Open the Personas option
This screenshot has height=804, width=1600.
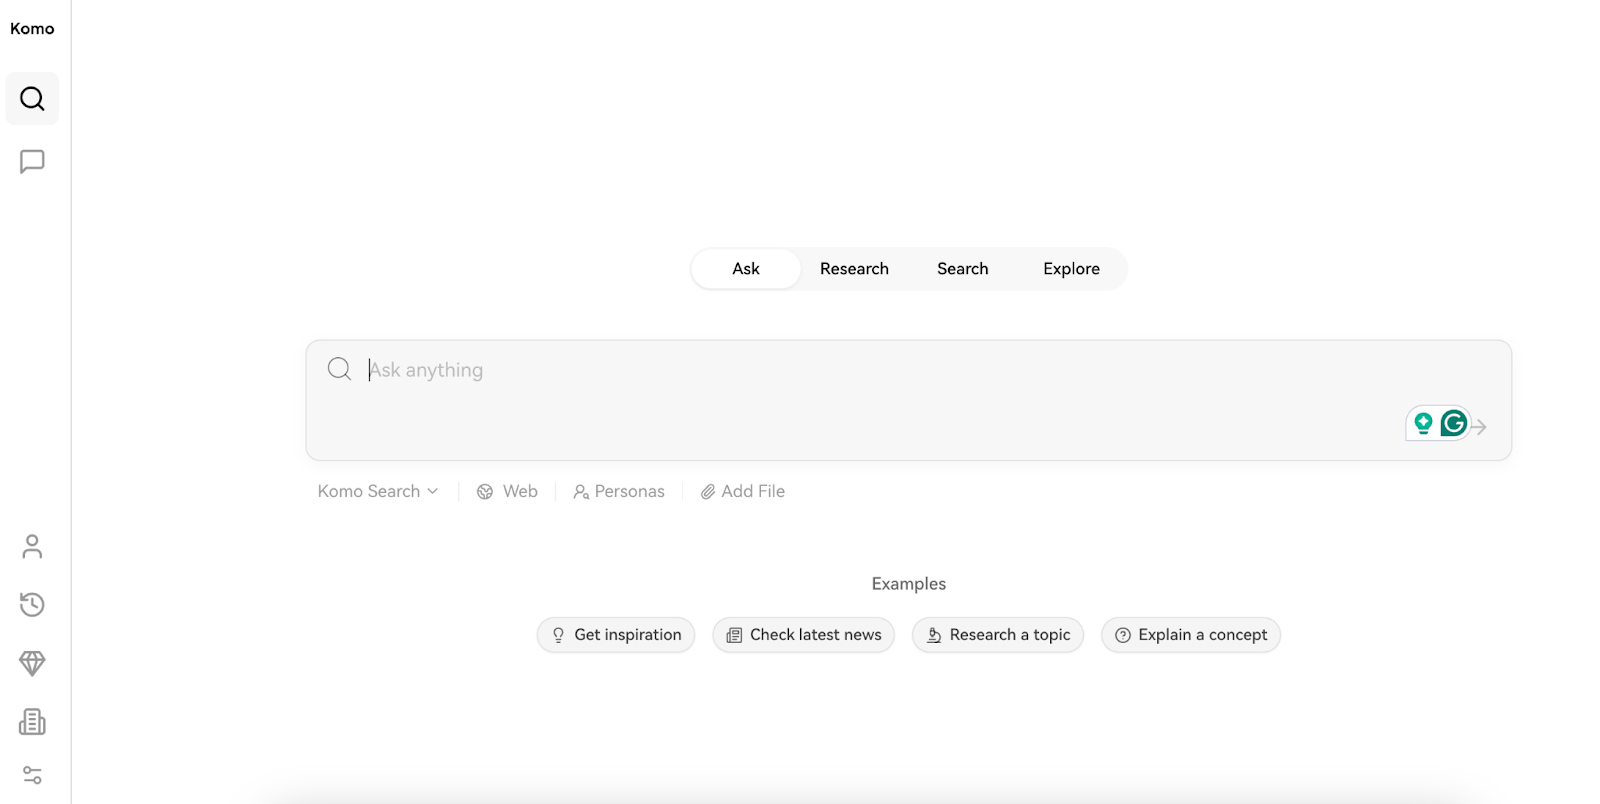pyautogui.click(x=619, y=491)
